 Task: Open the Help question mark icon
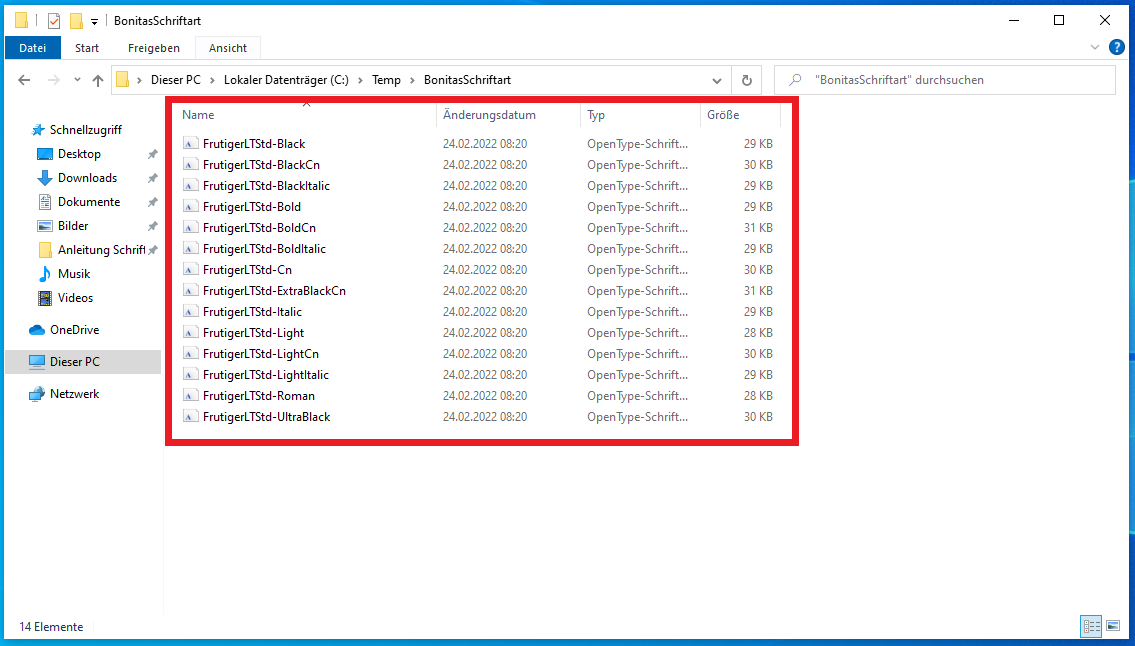click(x=1116, y=47)
